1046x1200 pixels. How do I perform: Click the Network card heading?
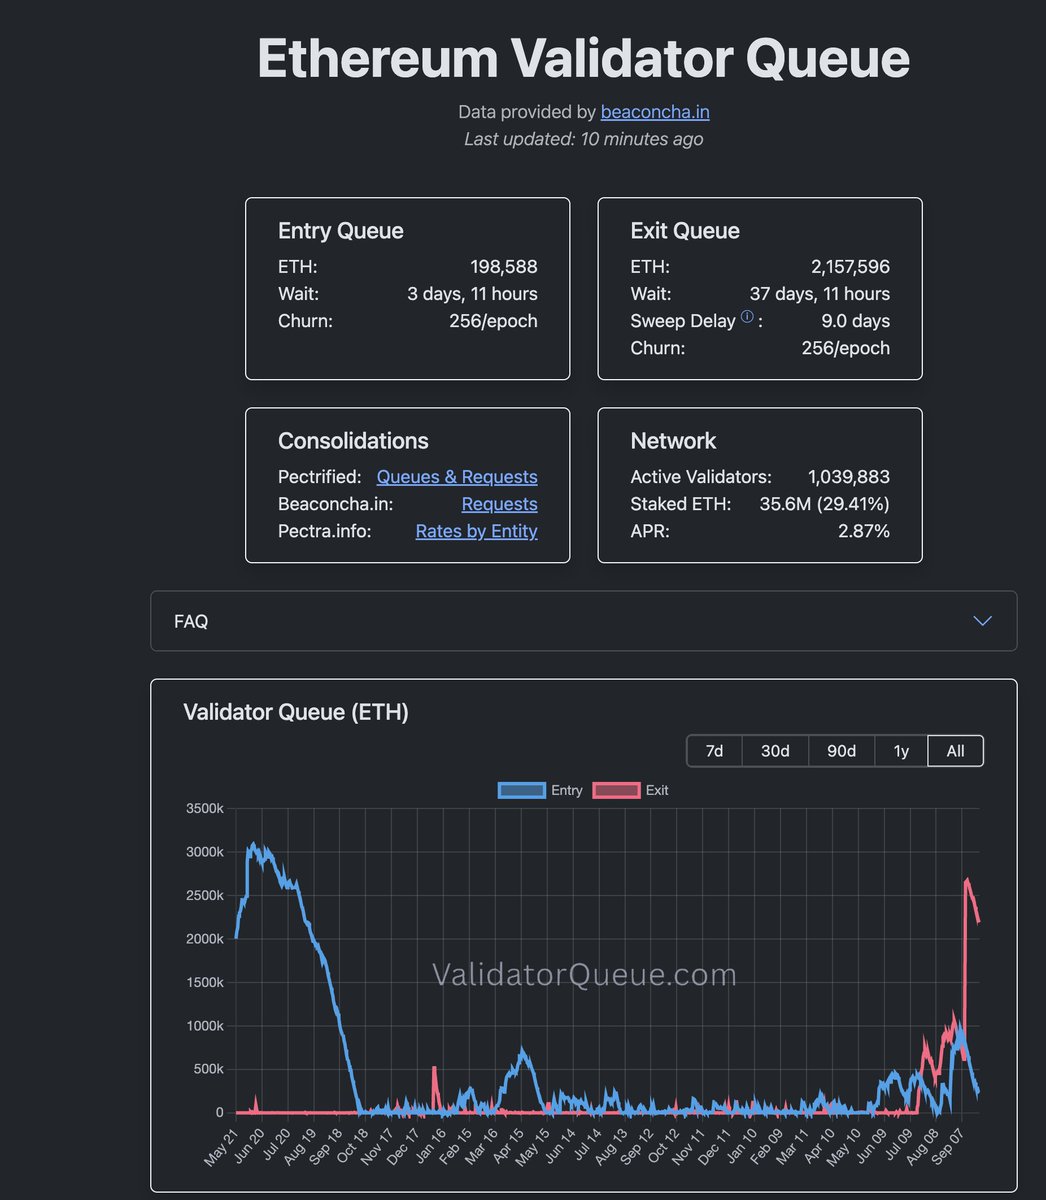click(673, 441)
